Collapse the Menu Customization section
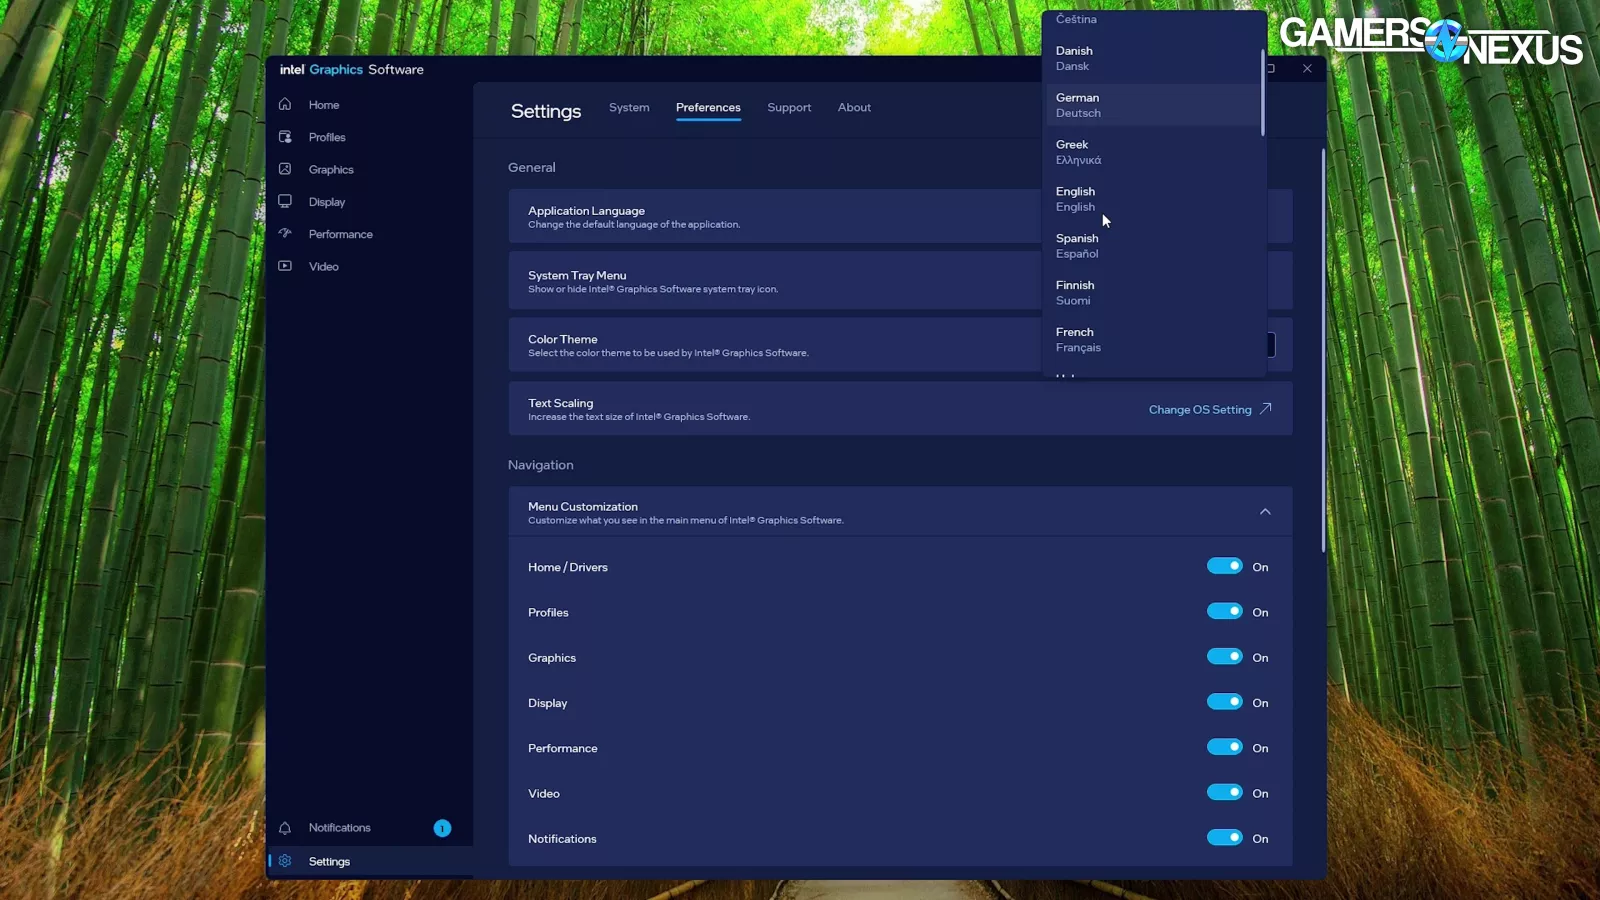 click(x=1264, y=511)
